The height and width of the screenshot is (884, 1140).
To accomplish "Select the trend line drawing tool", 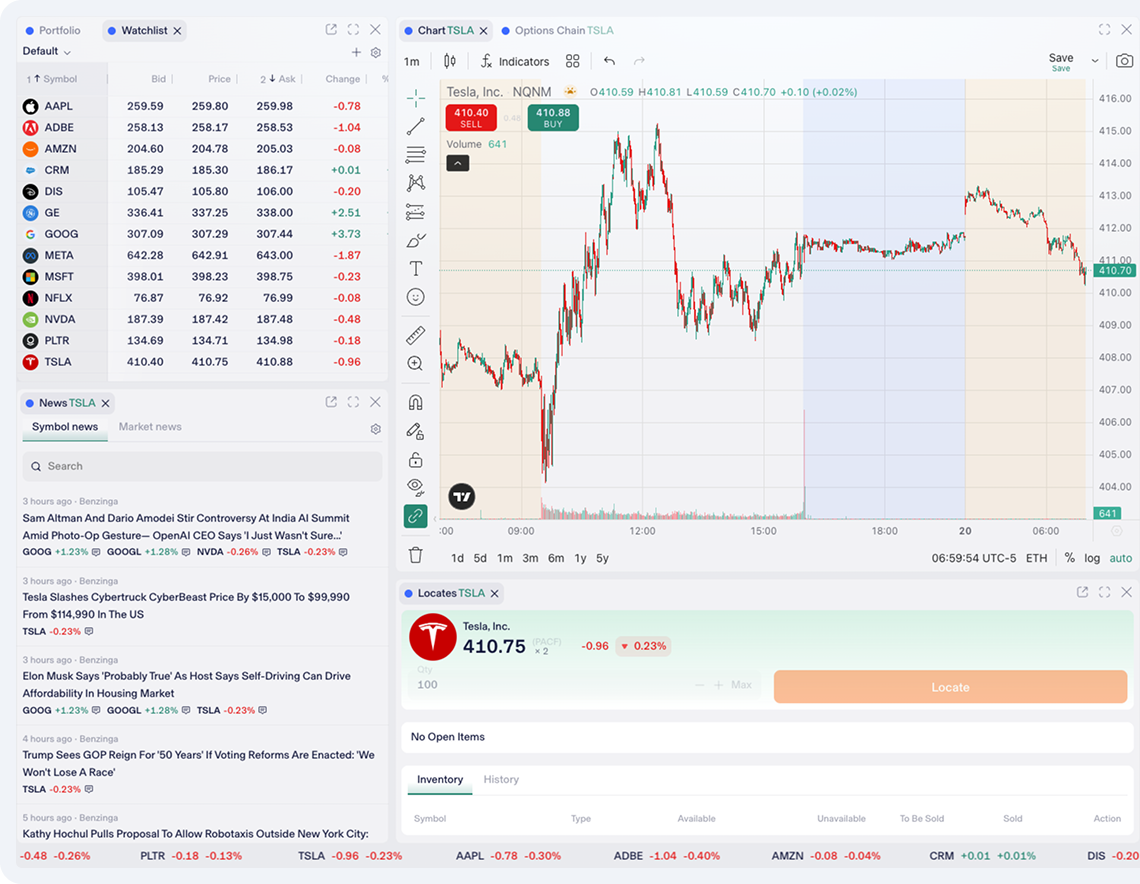I will pos(416,126).
